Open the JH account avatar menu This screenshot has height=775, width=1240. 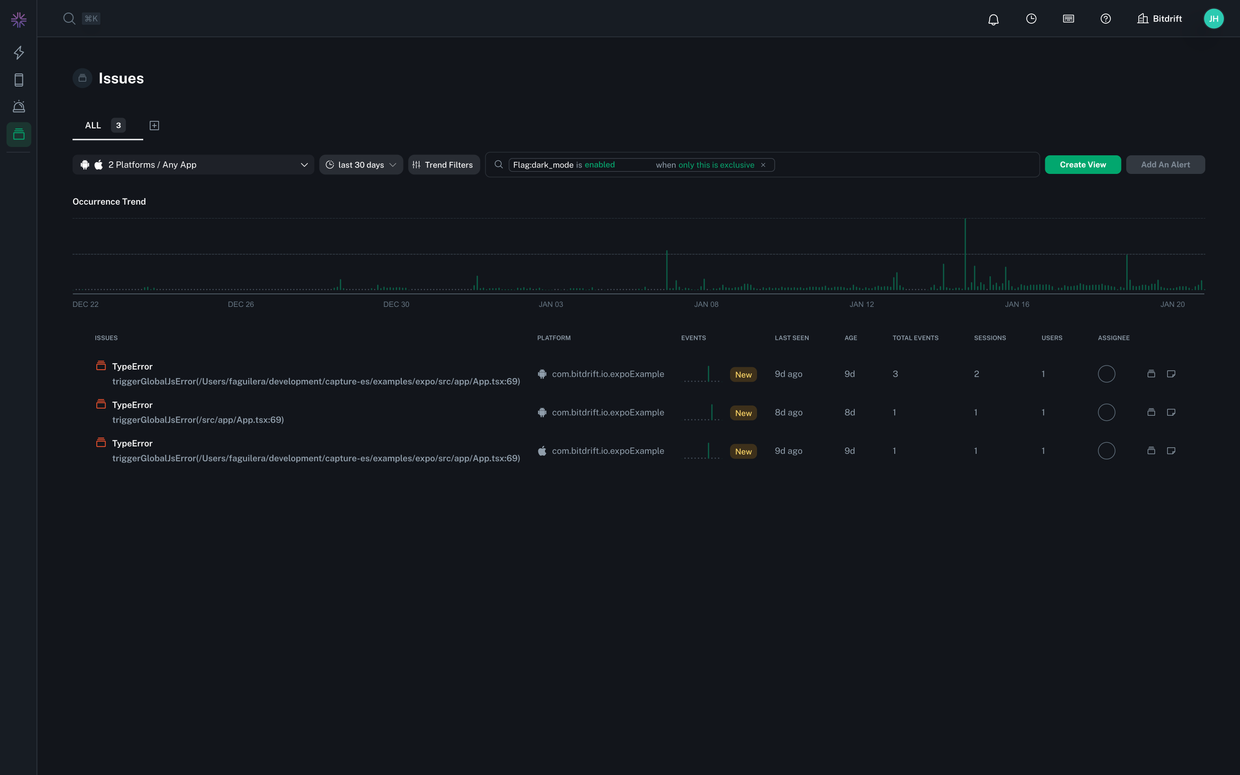(1213, 18)
